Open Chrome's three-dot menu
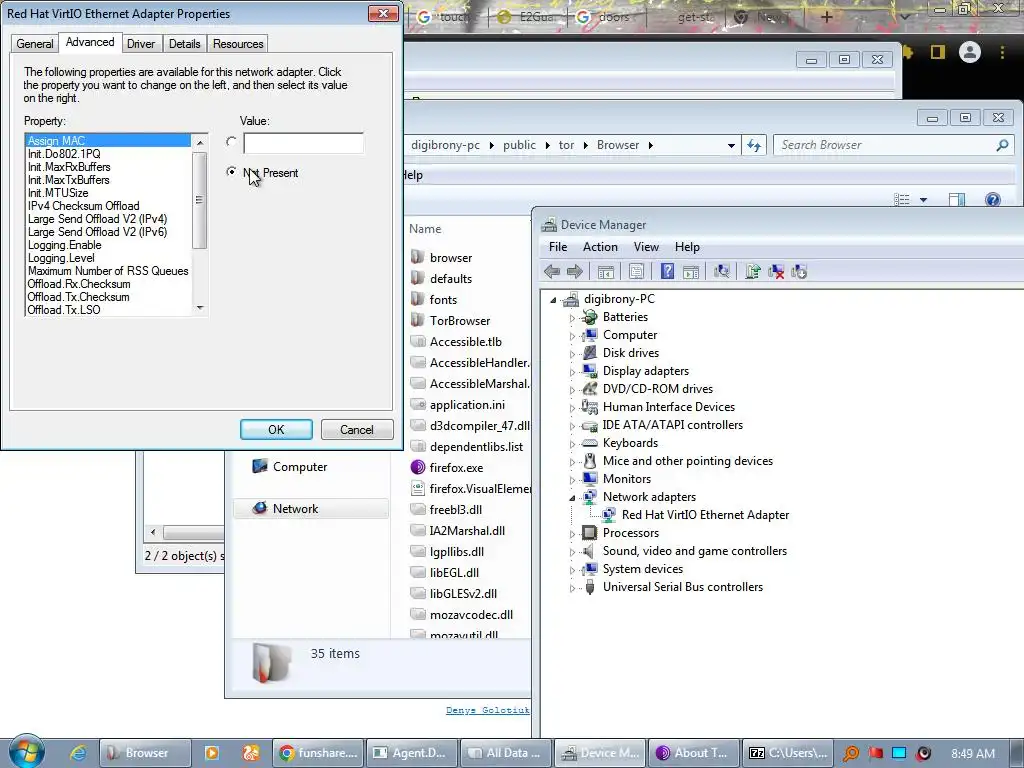 [x=1002, y=52]
